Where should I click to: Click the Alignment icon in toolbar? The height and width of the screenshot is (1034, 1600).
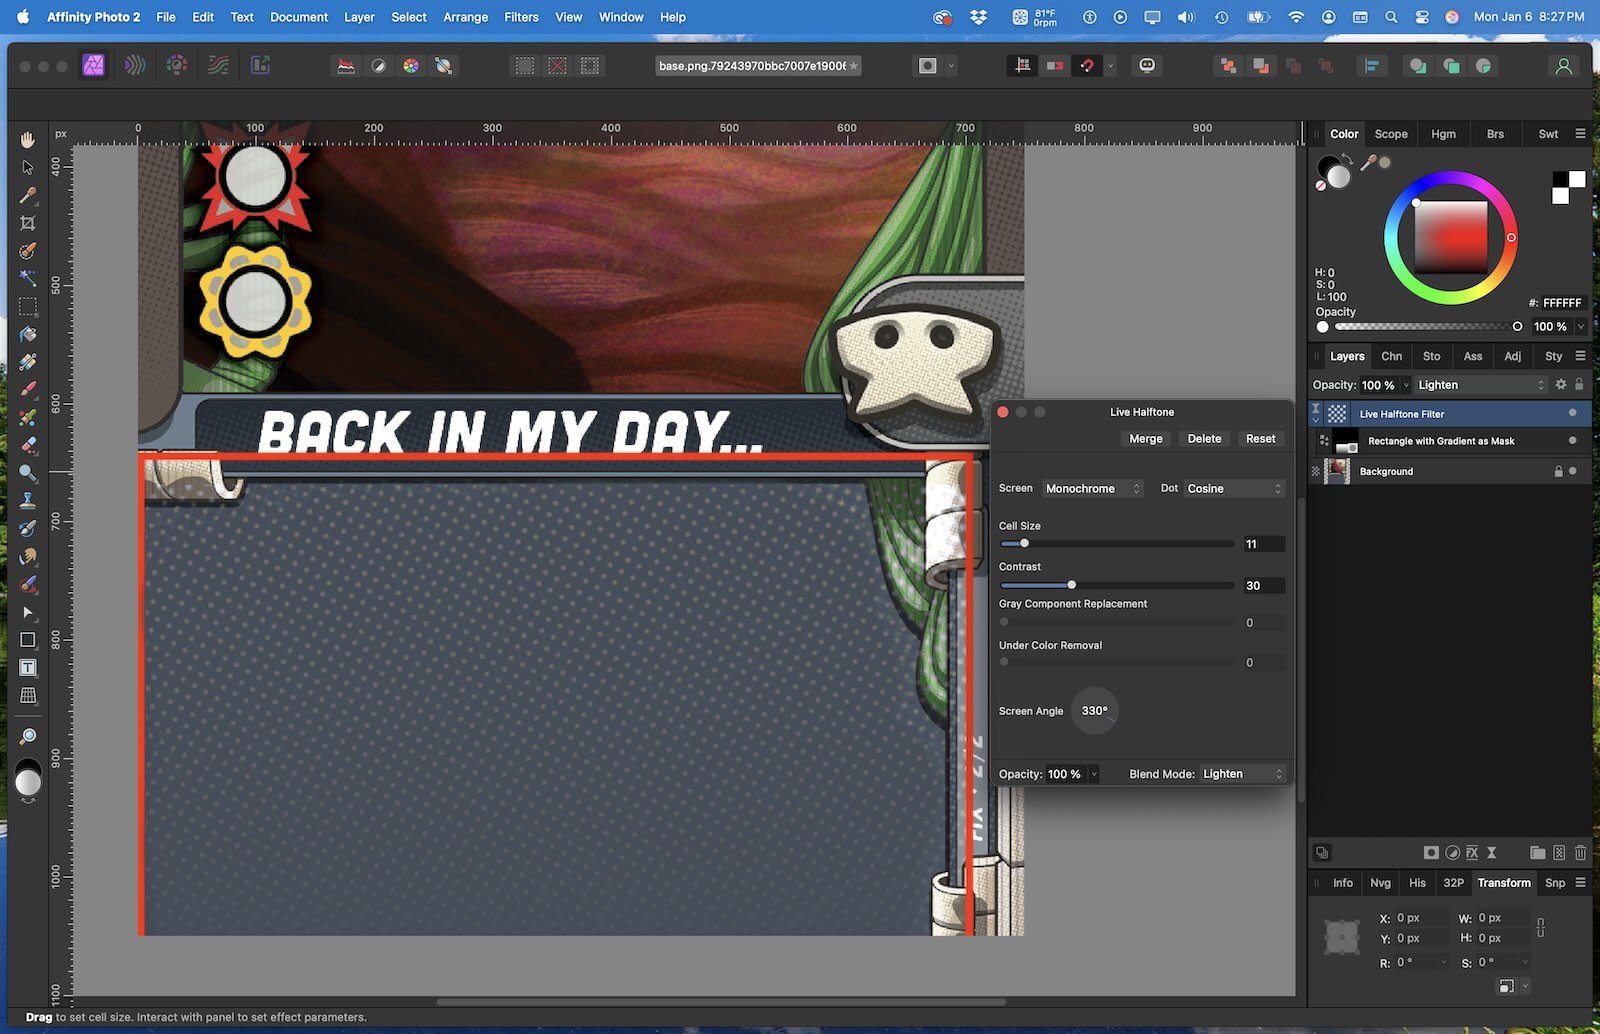click(x=1372, y=66)
